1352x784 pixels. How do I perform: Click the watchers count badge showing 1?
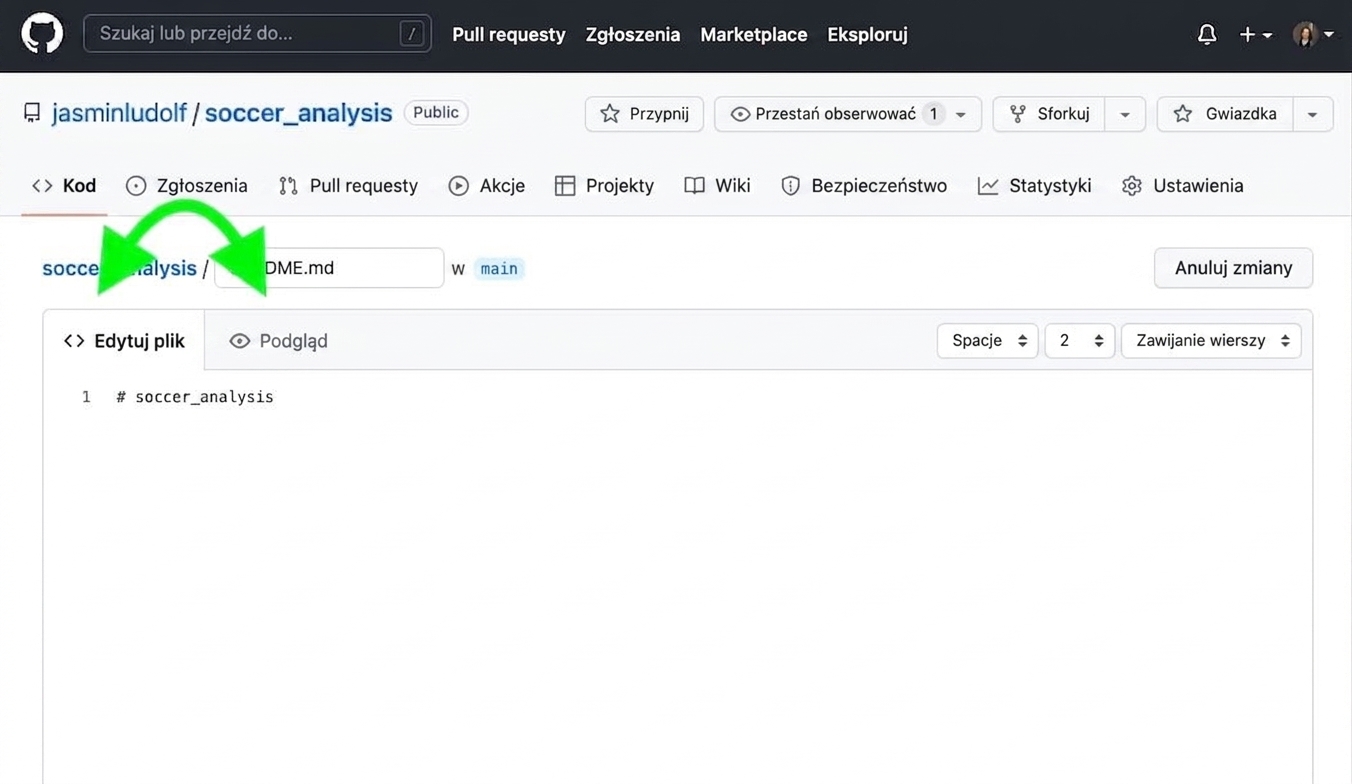click(x=934, y=114)
